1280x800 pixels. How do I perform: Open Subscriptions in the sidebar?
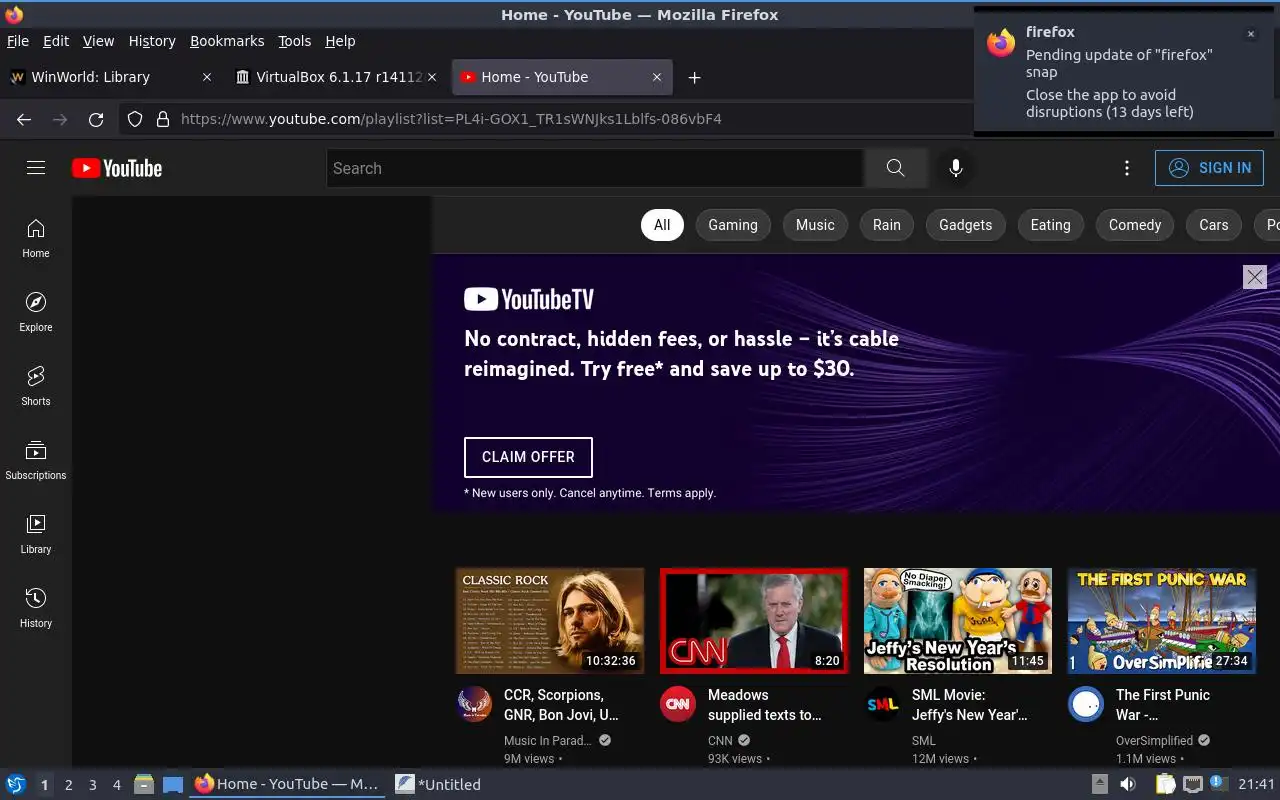(x=36, y=461)
